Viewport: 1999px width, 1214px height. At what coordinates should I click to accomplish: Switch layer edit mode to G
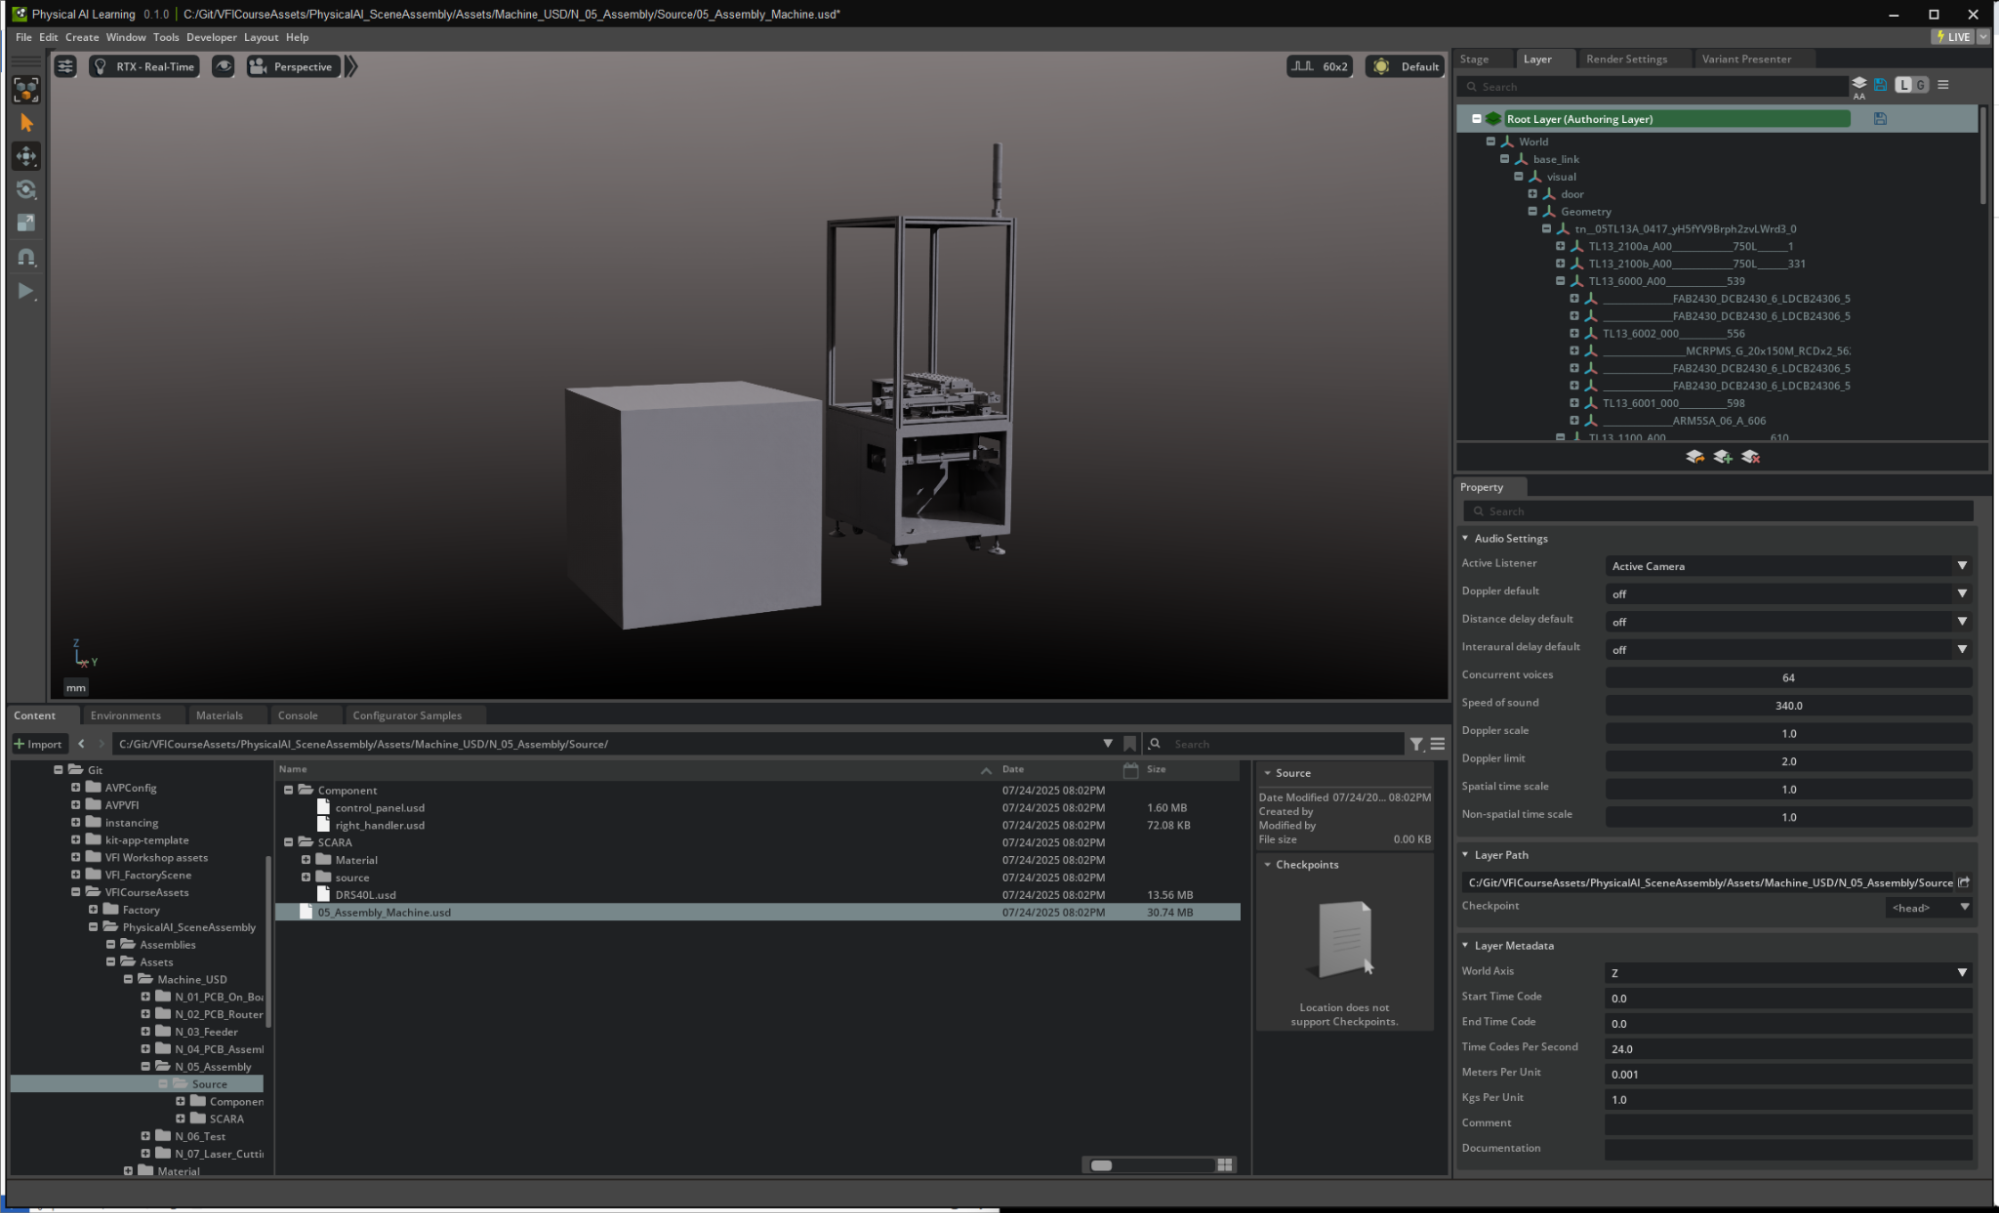(1921, 85)
